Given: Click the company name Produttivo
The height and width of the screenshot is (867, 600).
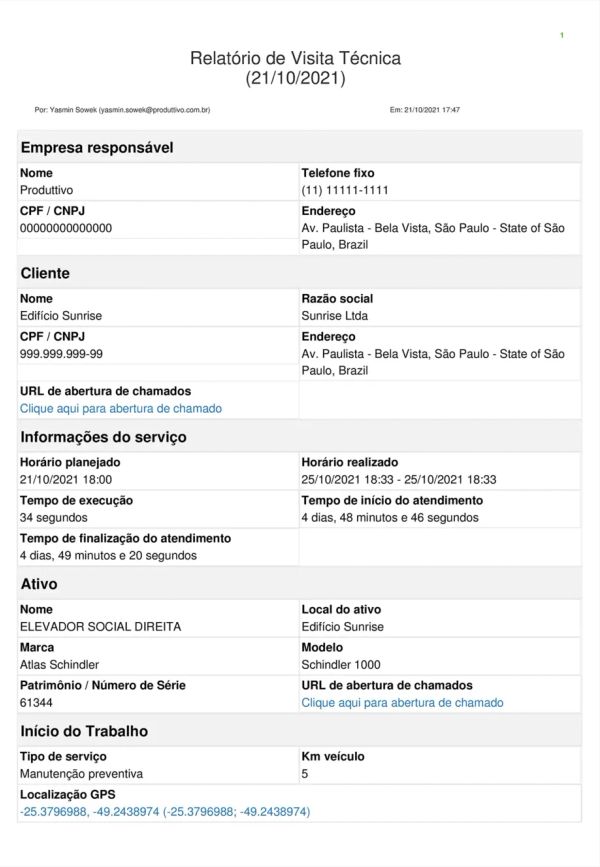Looking at the screenshot, I should (47, 190).
